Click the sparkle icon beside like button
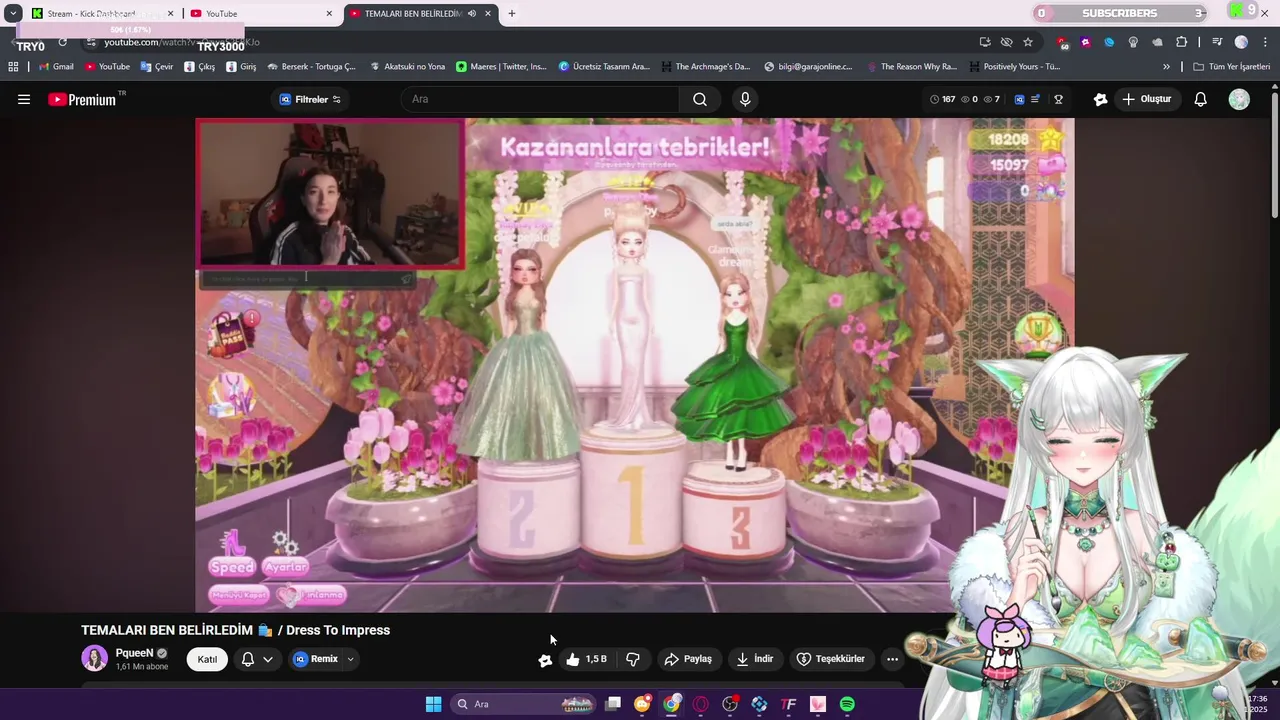The width and height of the screenshot is (1280, 720). tap(545, 660)
